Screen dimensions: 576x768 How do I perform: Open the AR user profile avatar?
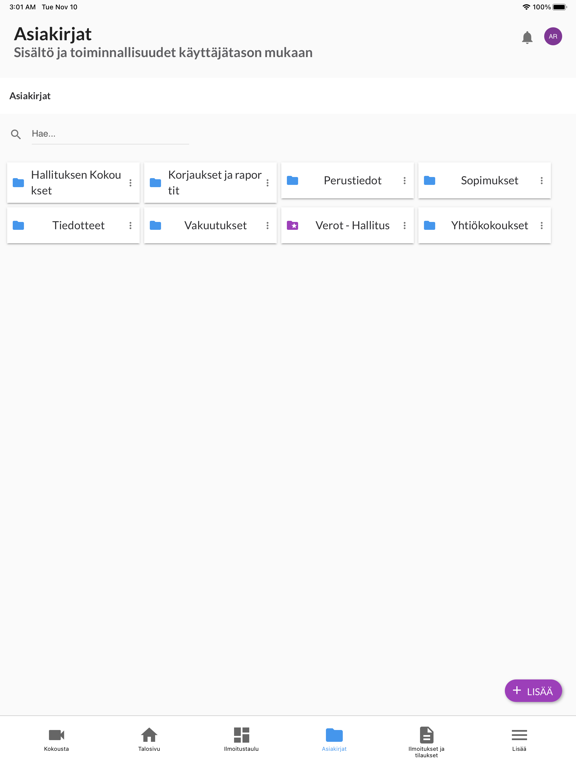553,36
